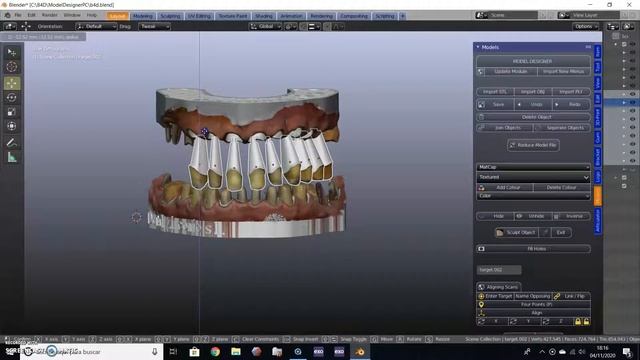The width and height of the screenshot is (640, 360).
Task: Open Blender from the Windows taskbar
Action: point(360,351)
